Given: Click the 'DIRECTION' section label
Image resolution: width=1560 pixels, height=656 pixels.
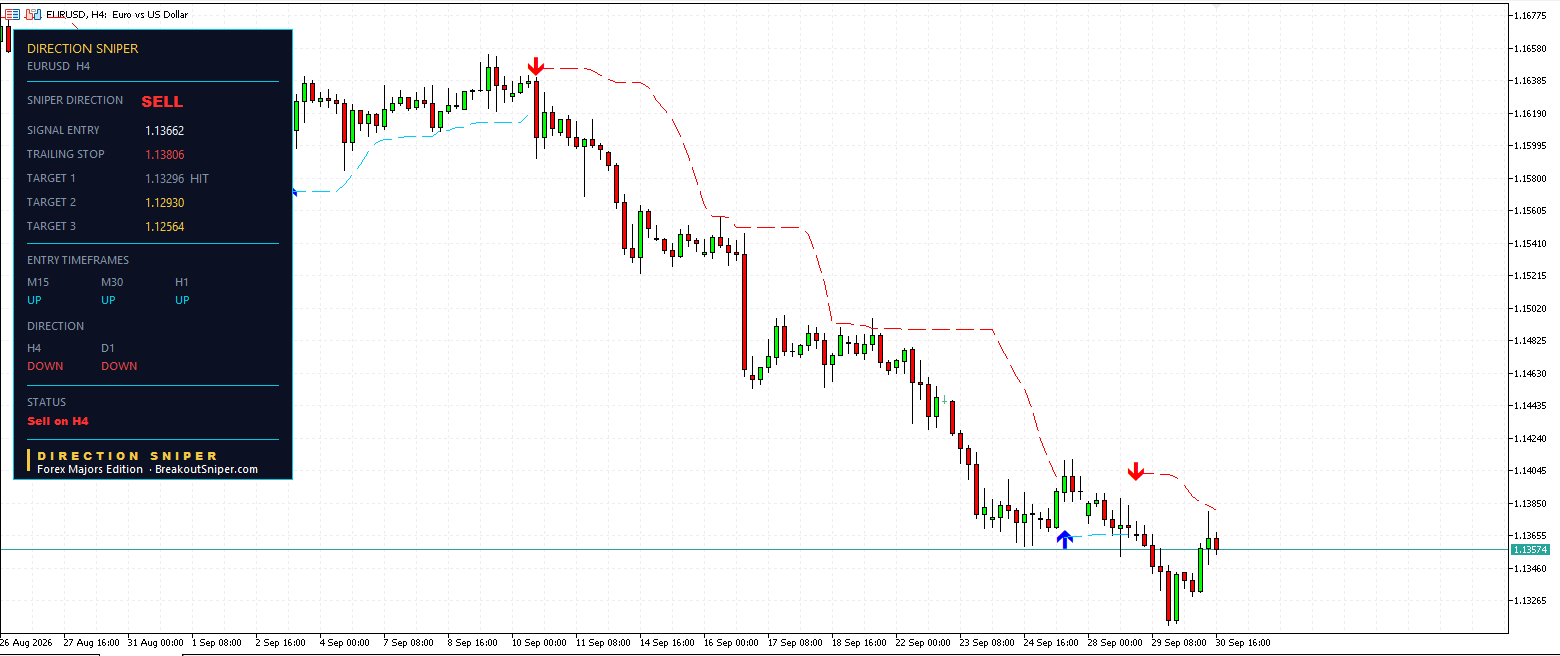Looking at the screenshot, I should tap(56, 326).
